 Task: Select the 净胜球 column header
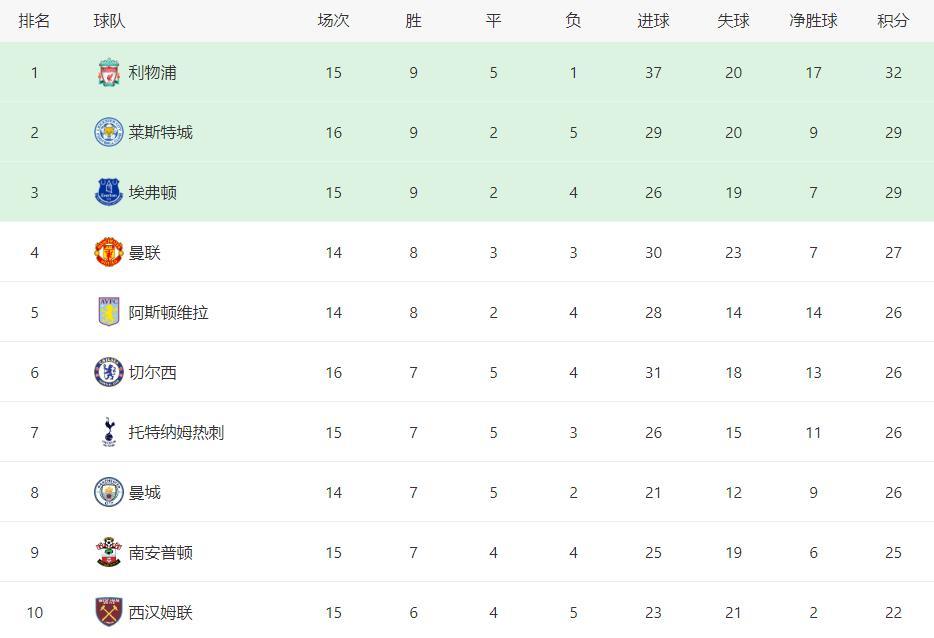pos(813,21)
